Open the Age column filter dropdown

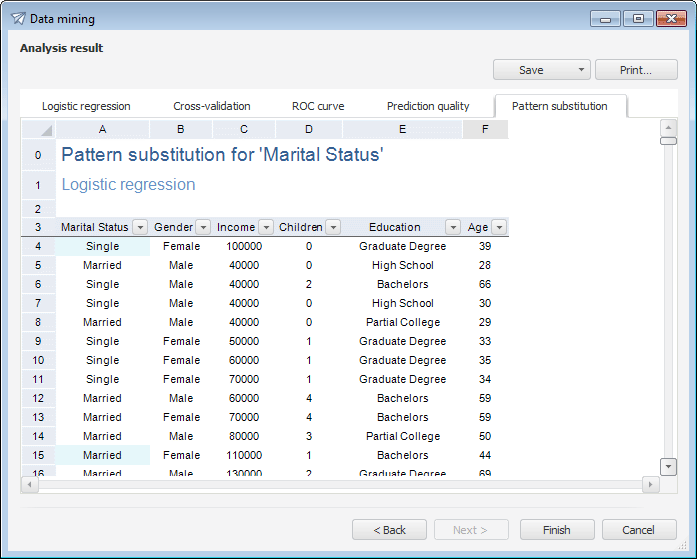pyautogui.click(x=499, y=227)
